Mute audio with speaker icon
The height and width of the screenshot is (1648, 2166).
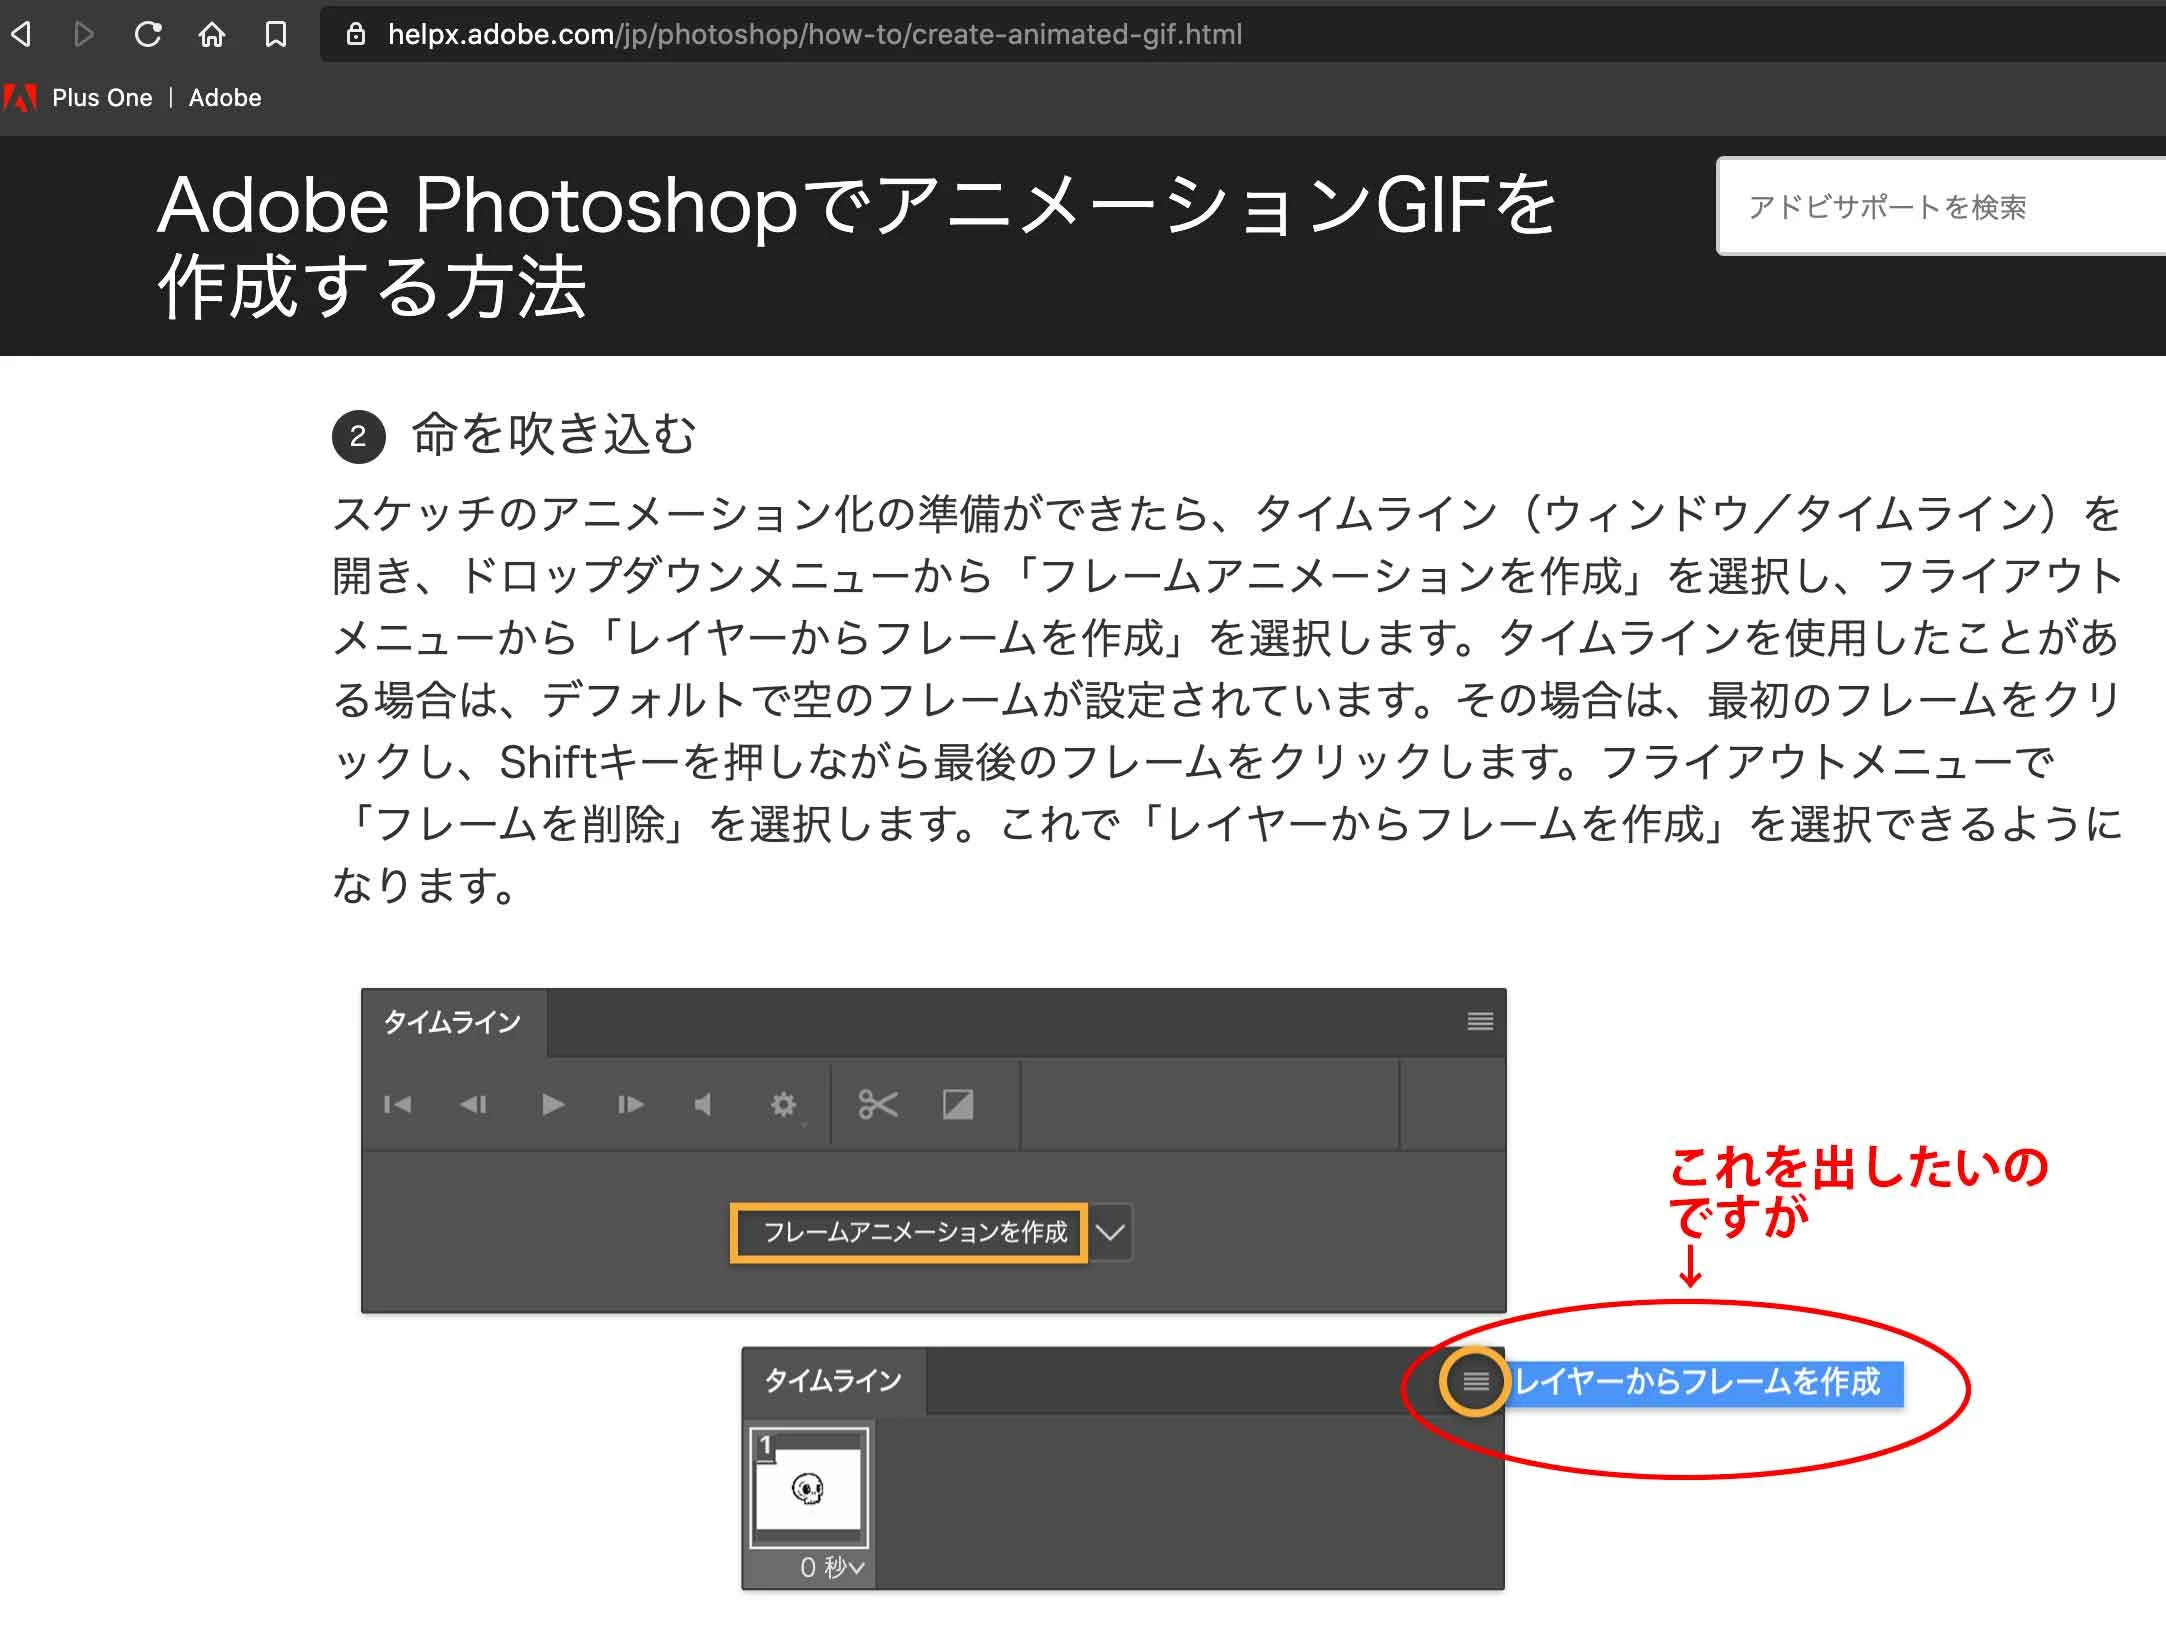[703, 1104]
